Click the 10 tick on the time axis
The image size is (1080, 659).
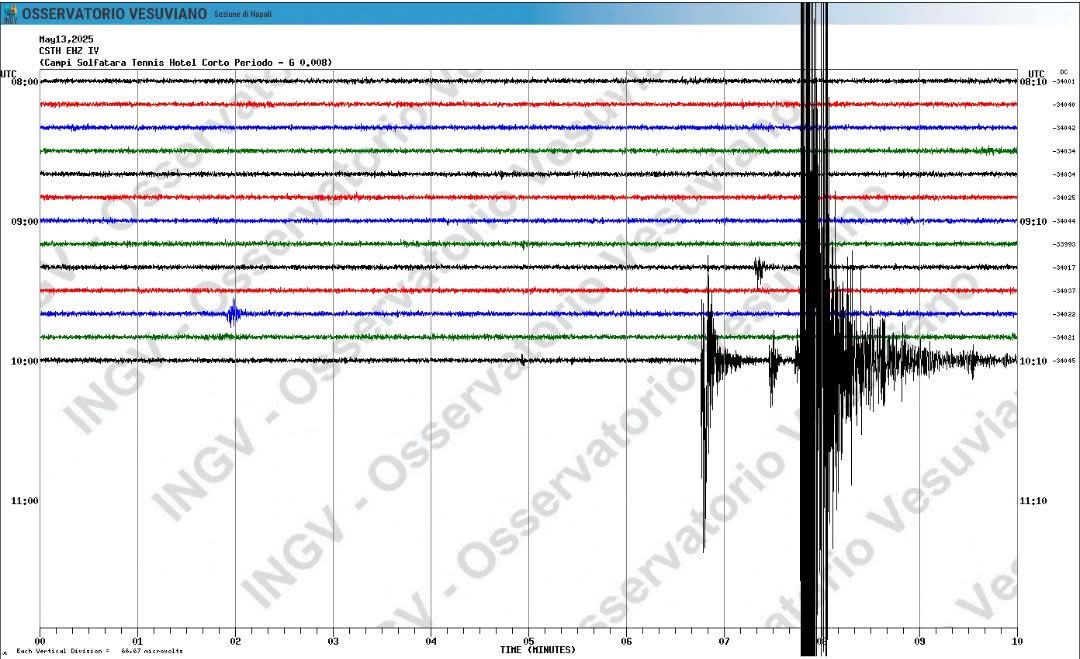1016,641
